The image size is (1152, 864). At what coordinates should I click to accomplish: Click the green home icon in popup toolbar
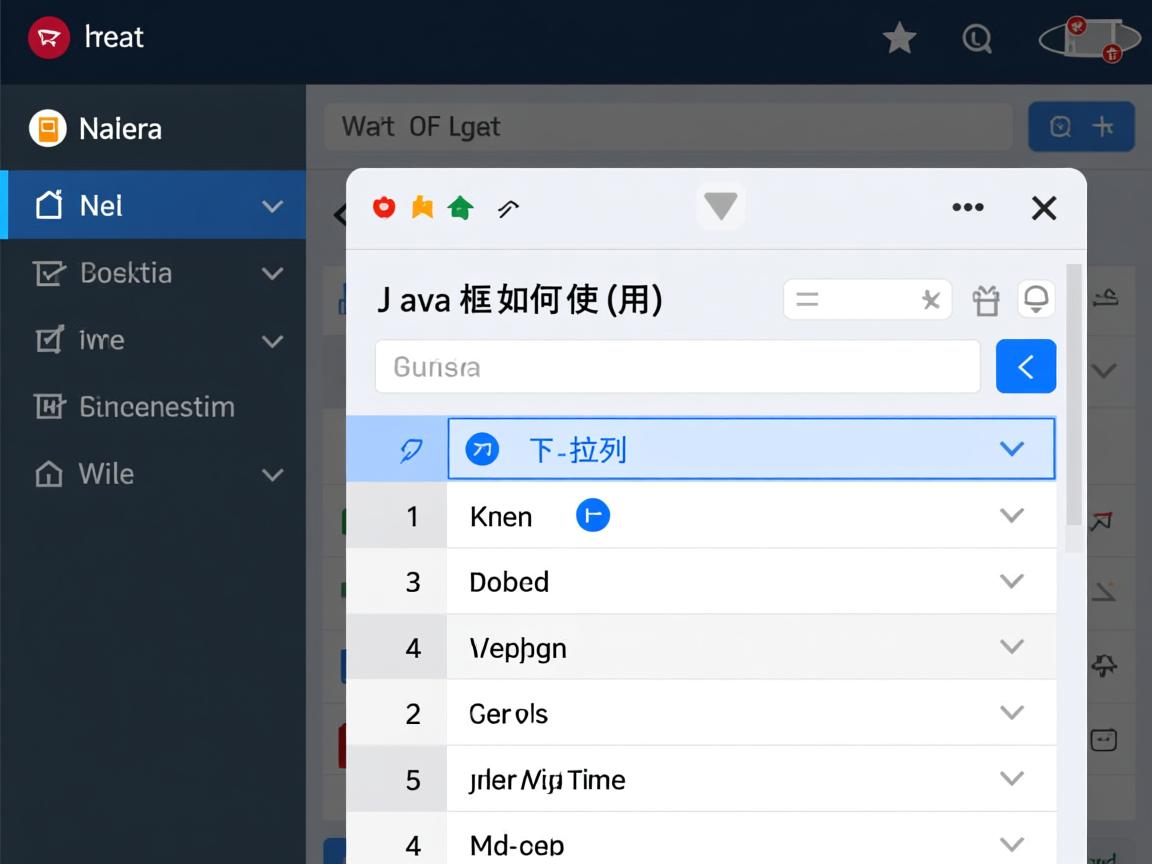tap(460, 206)
